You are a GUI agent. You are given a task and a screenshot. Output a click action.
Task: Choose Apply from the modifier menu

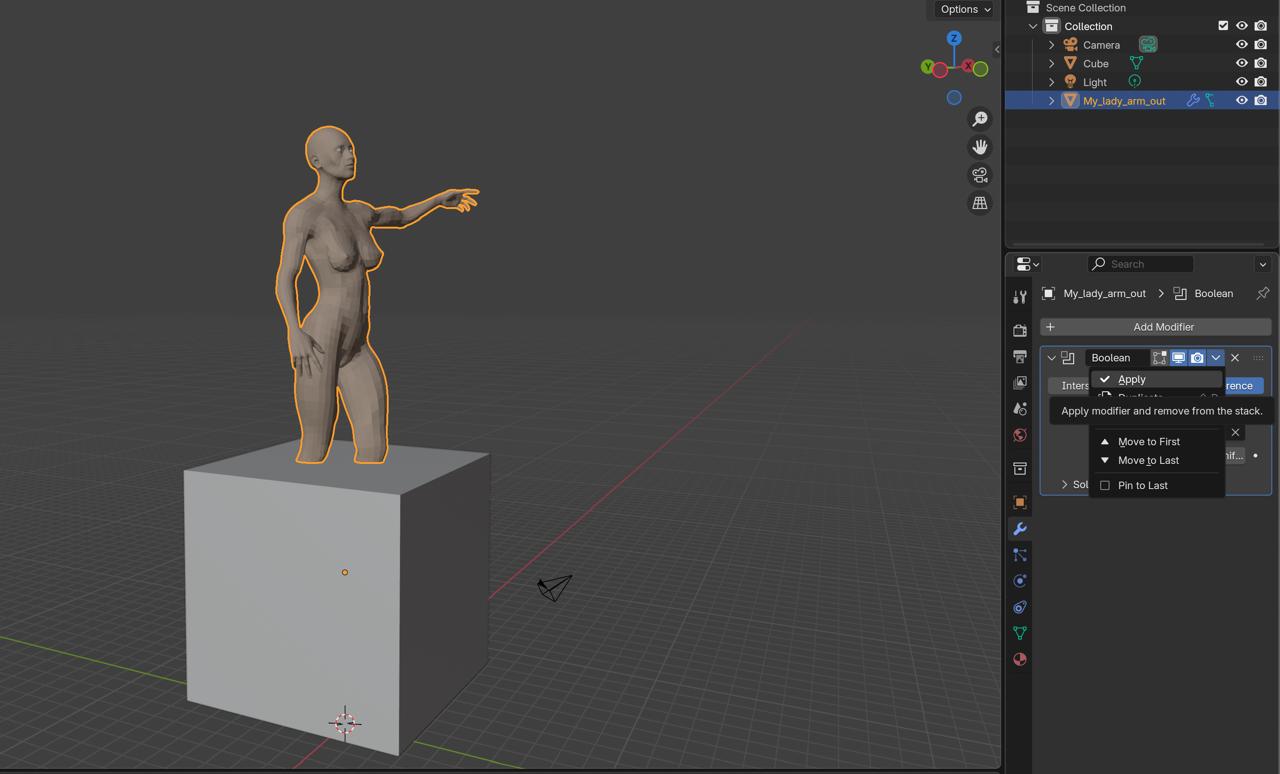point(1132,379)
